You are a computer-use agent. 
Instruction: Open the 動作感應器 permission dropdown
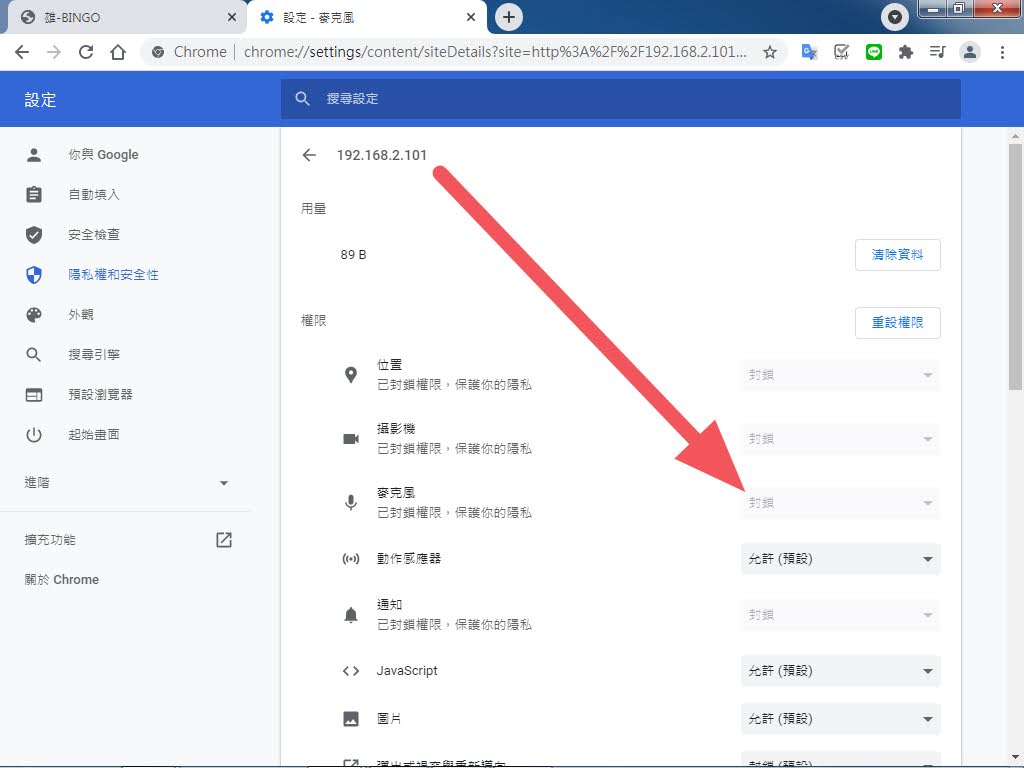(840, 558)
